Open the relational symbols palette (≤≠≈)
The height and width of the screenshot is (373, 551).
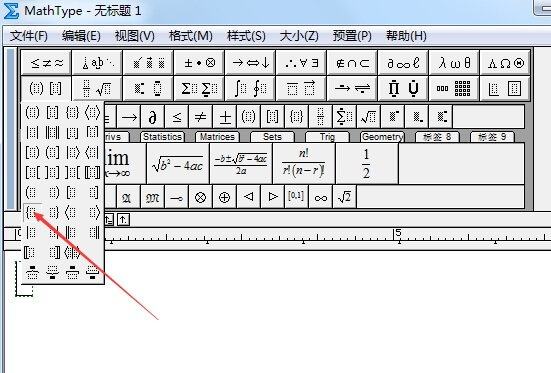pyautogui.click(x=46, y=63)
